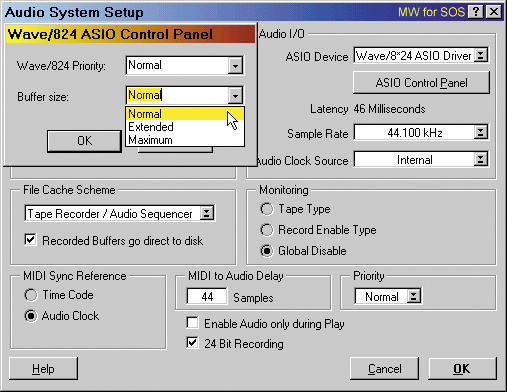The height and width of the screenshot is (392, 507).
Task: Select Tape Type monitoring
Action: click(267, 209)
